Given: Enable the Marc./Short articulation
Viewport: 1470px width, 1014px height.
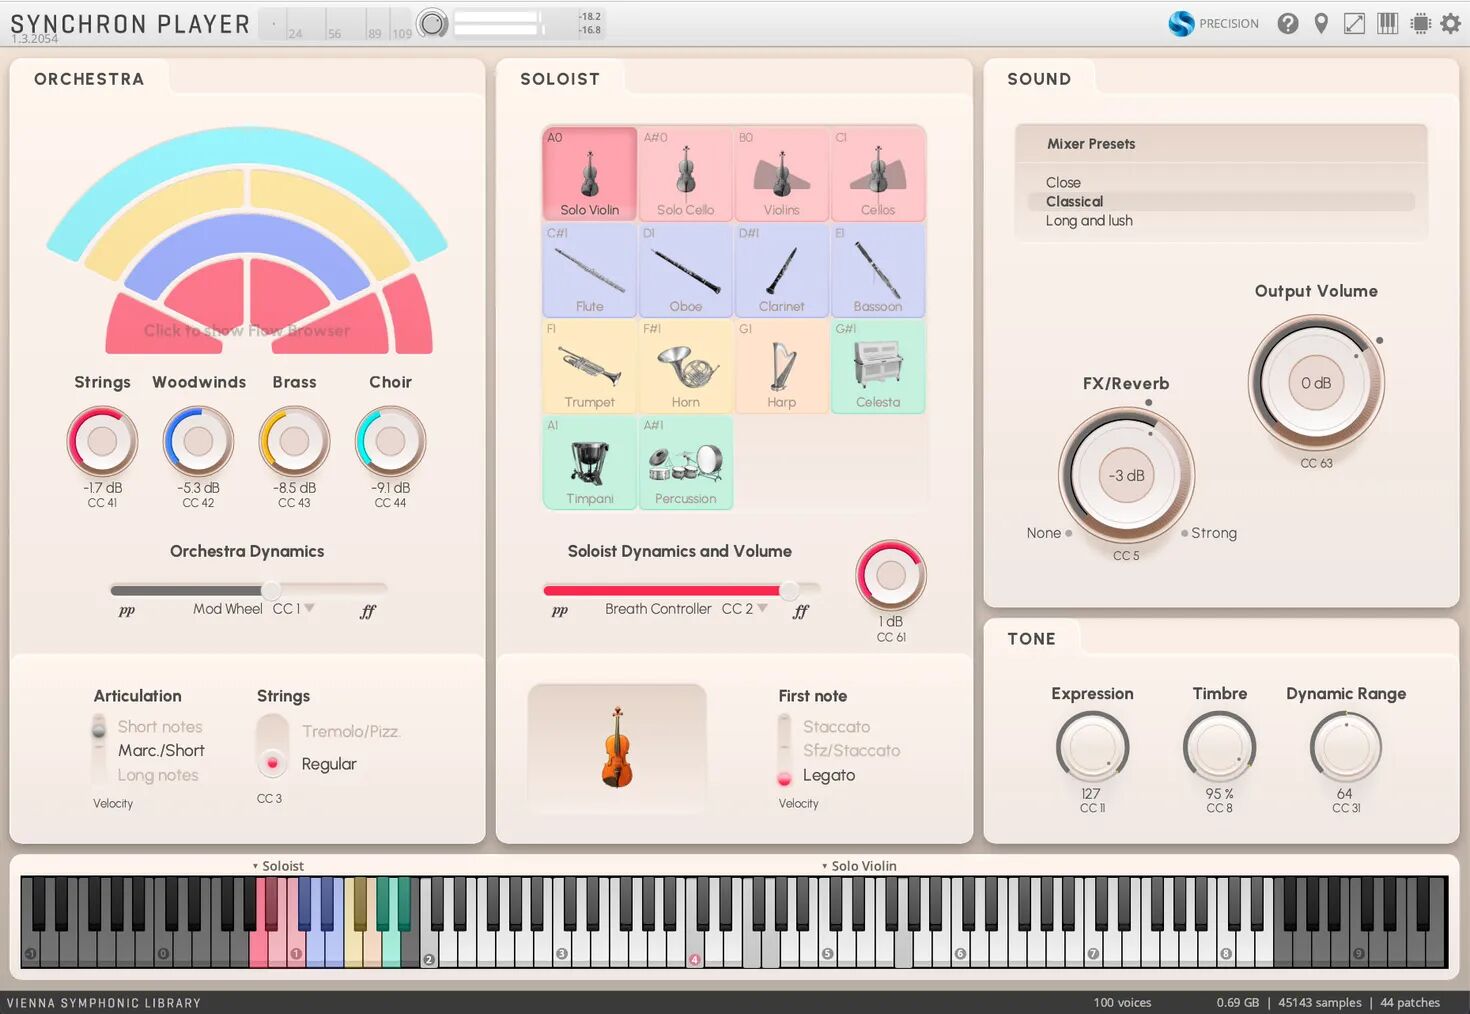Looking at the screenshot, I should [160, 750].
